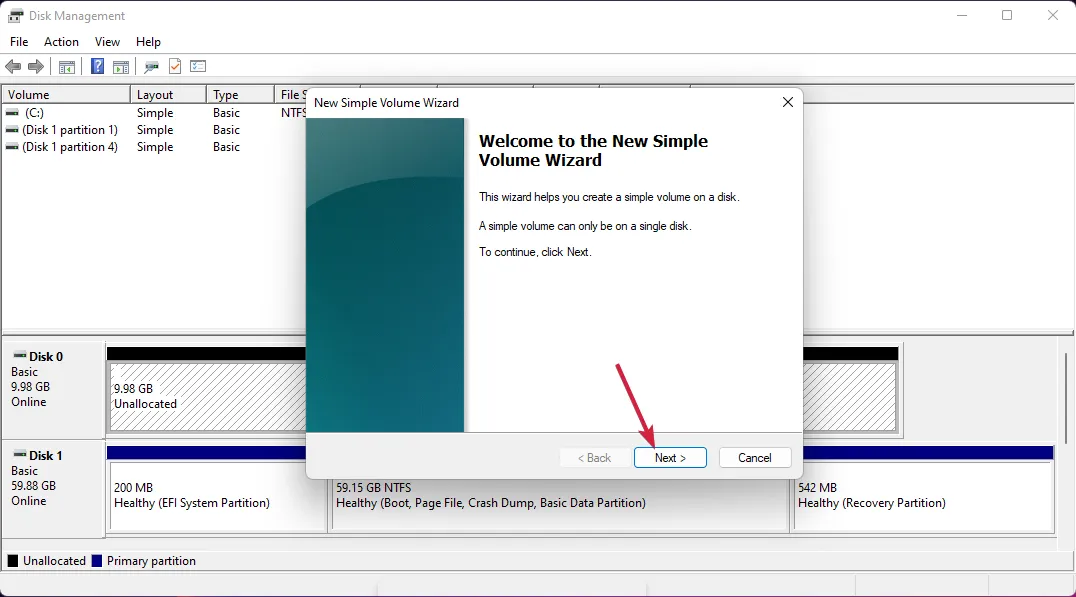Click the Disk 1 59.88 GB size text
This screenshot has width=1076, height=597.
[33, 485]
